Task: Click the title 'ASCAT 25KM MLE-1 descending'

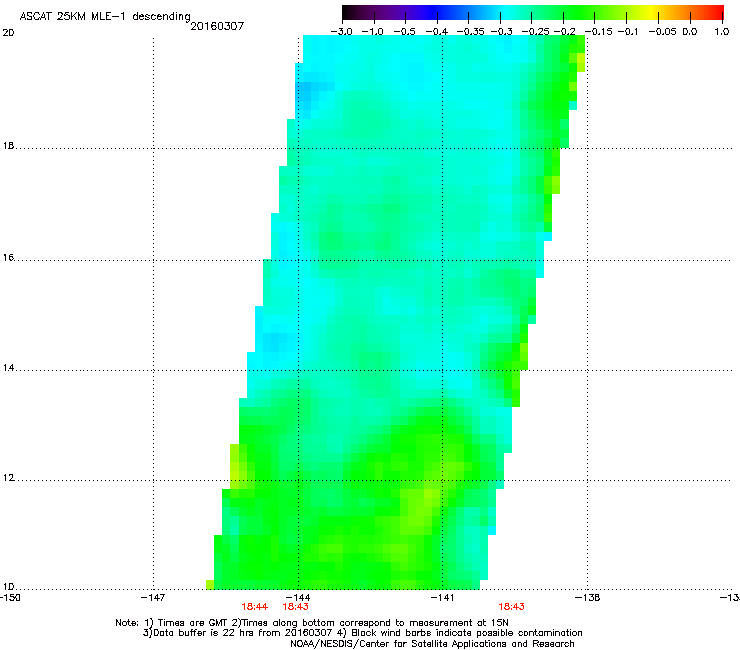Action: click(105, 17)
